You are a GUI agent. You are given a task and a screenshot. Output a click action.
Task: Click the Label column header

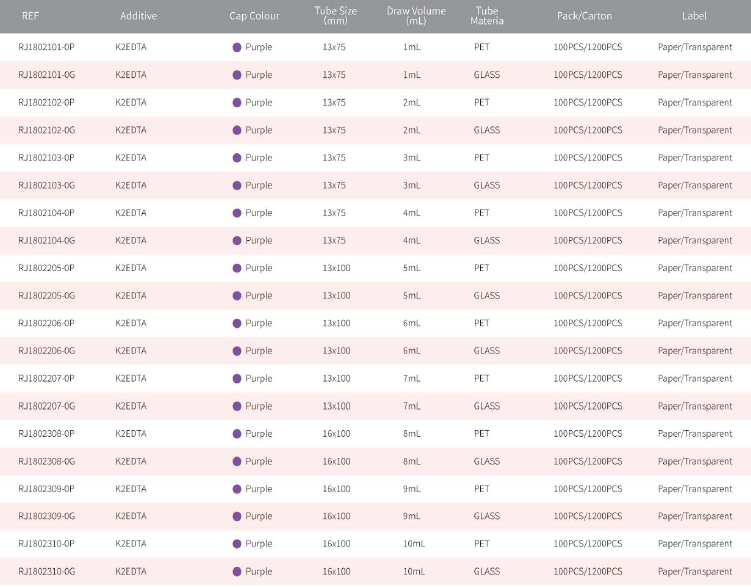click(694, 16)
